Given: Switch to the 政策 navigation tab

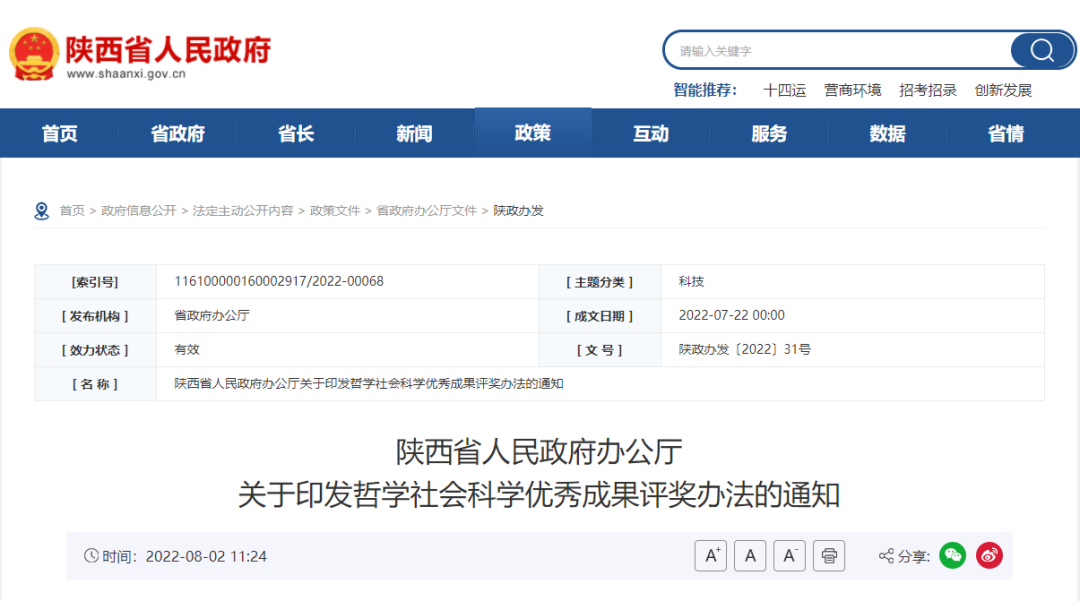Looking at the screenshot, I should click(532, 132).
